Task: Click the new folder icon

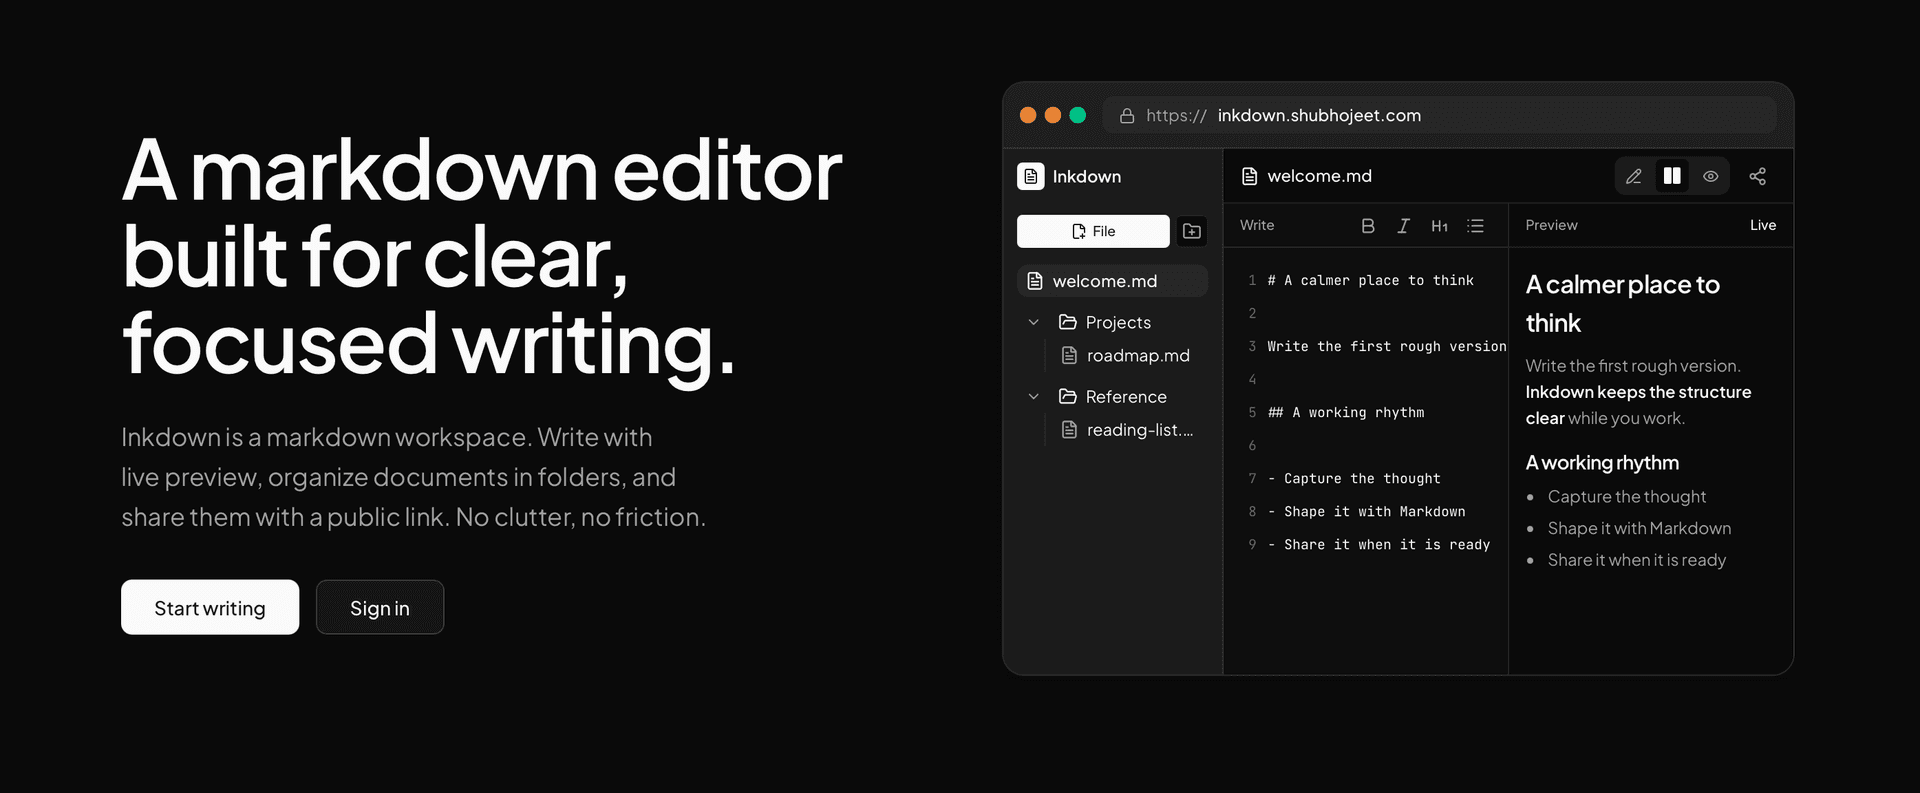Action: [1192, 231]
